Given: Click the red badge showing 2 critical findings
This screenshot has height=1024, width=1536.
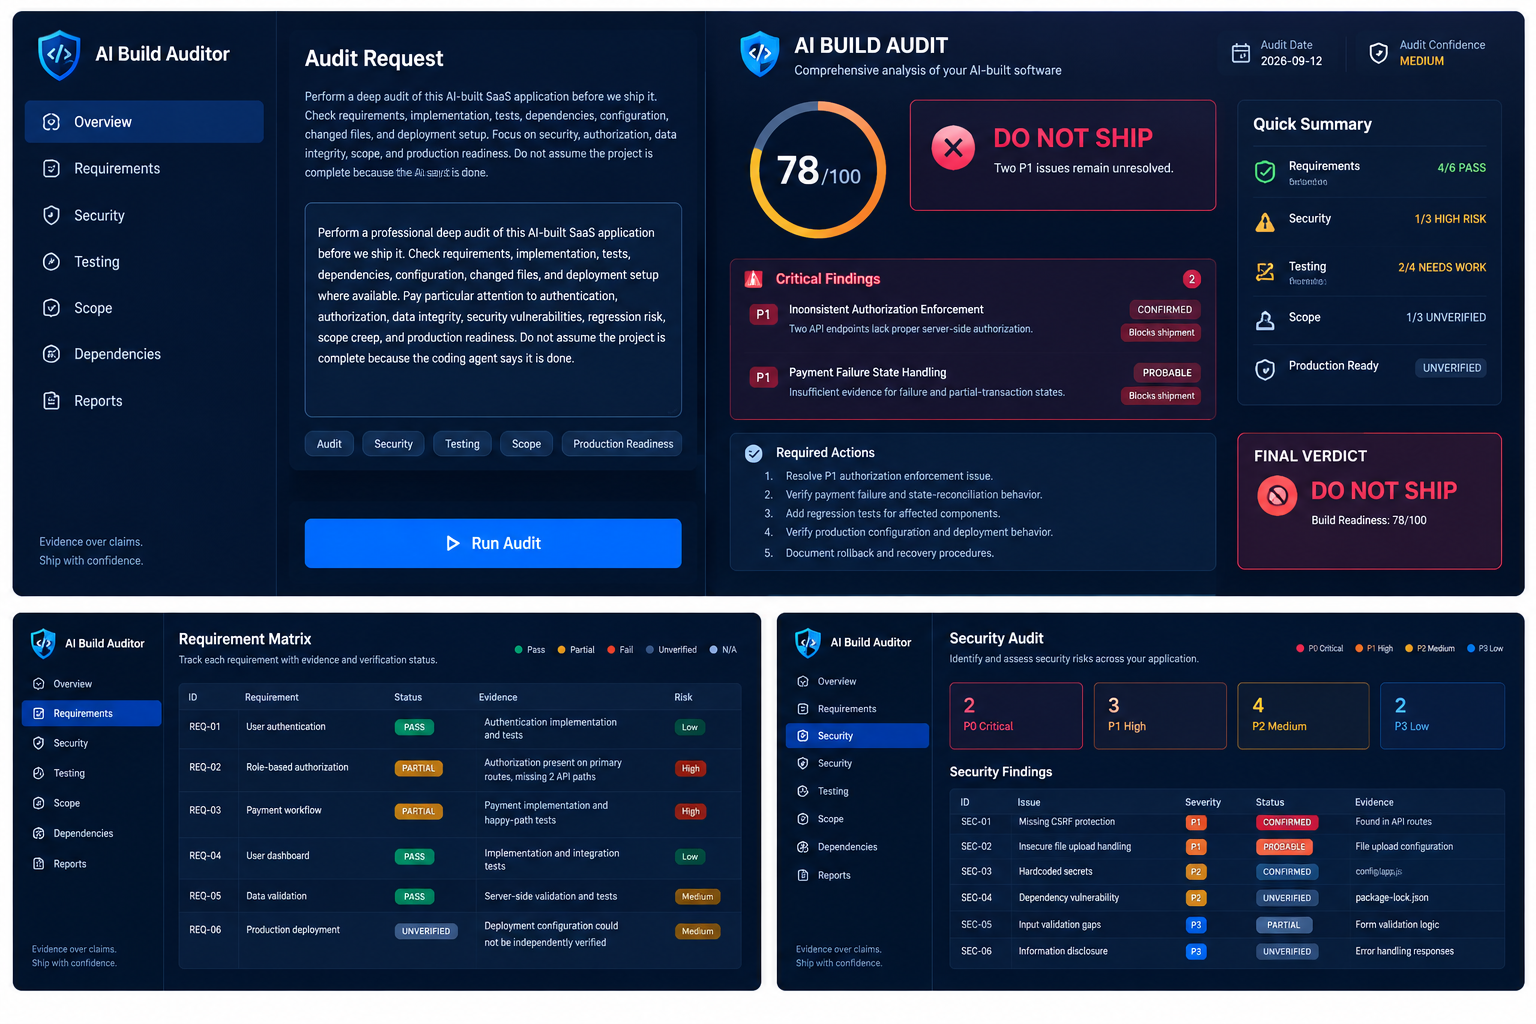Looking at the screenshot, I should 1191,279.
